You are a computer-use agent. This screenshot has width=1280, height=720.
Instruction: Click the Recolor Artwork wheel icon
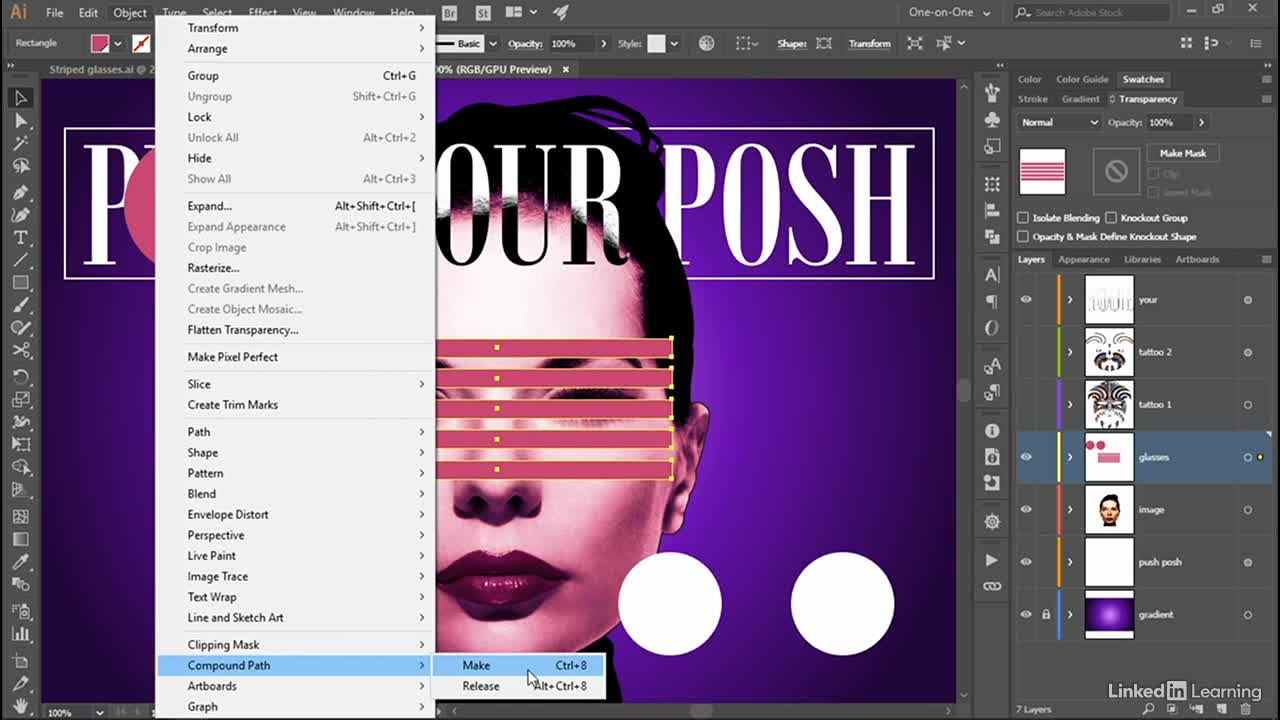click(x=707, y=43)
